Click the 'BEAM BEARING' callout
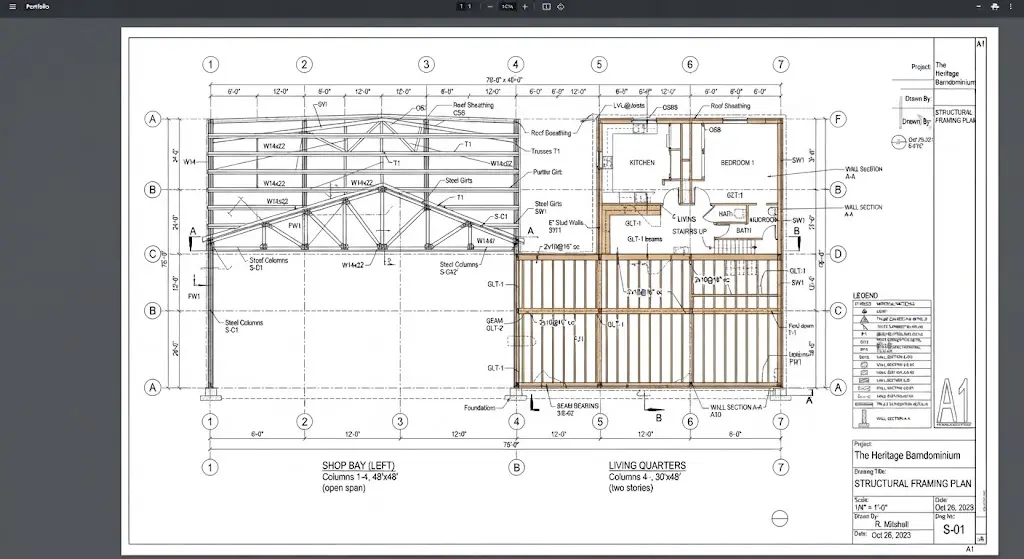 tap(577, 409)
